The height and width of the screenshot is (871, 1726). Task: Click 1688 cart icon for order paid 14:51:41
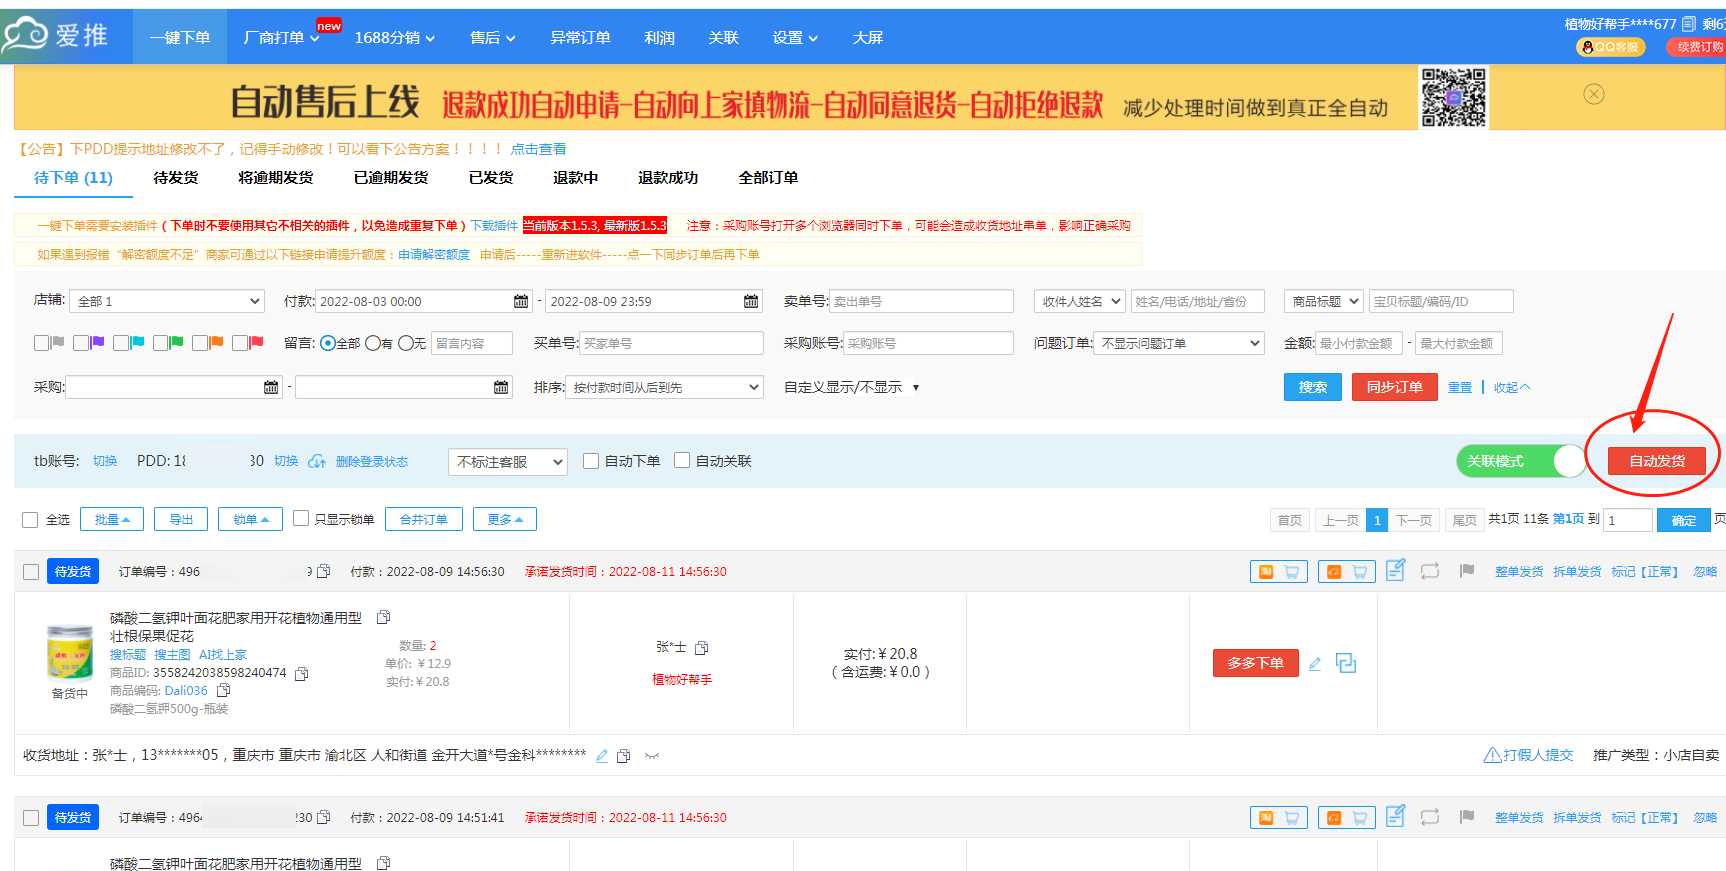(x=1347, y=818)
